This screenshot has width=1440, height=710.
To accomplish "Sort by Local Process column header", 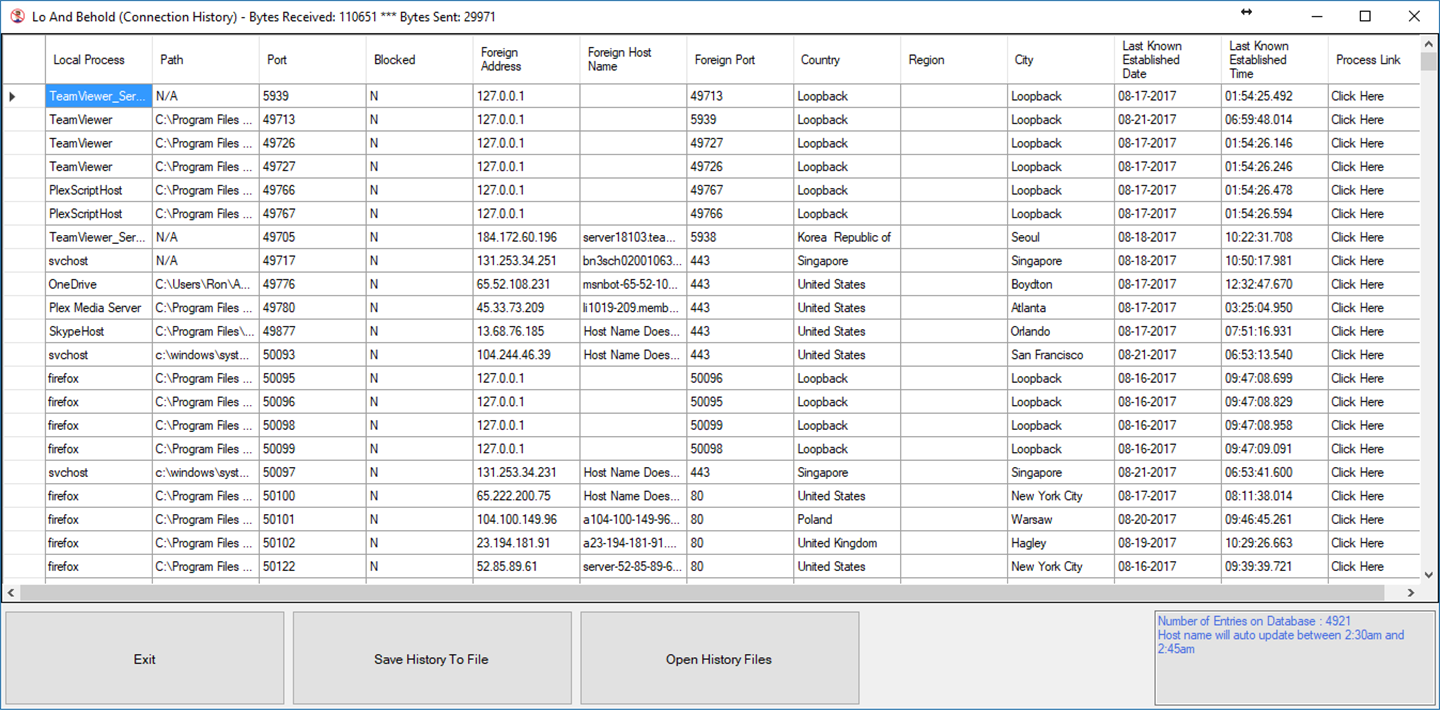I will coord(98,60).
